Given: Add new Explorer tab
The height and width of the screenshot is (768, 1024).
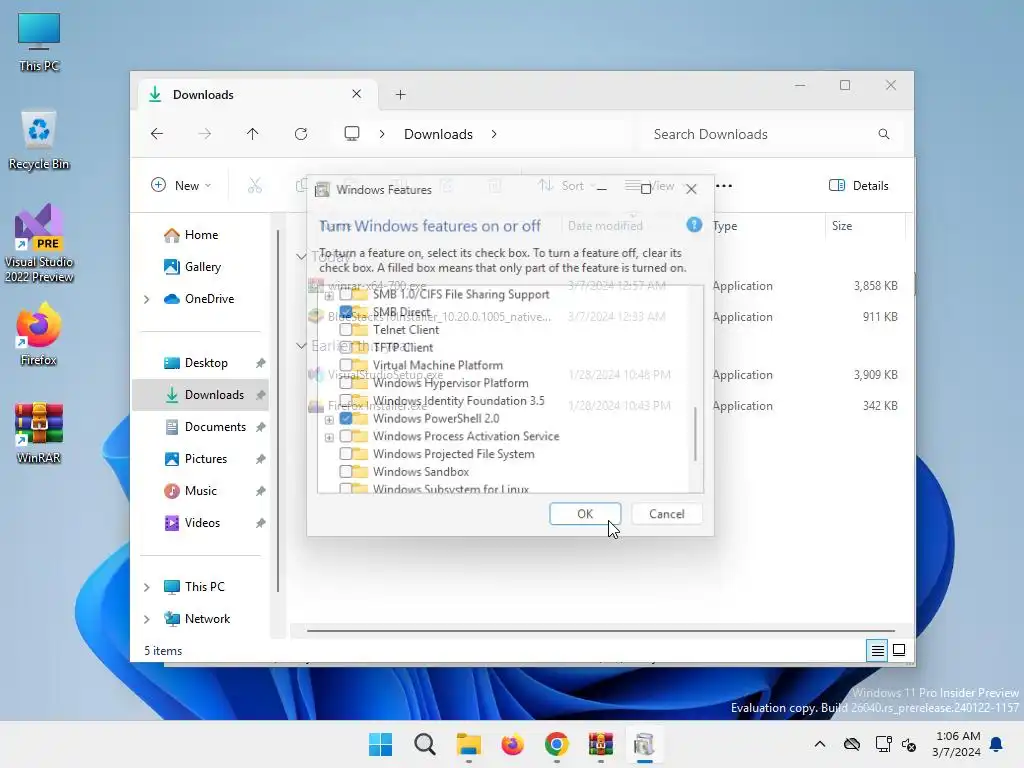Looking at the screenshot, I should click(400, 95).
